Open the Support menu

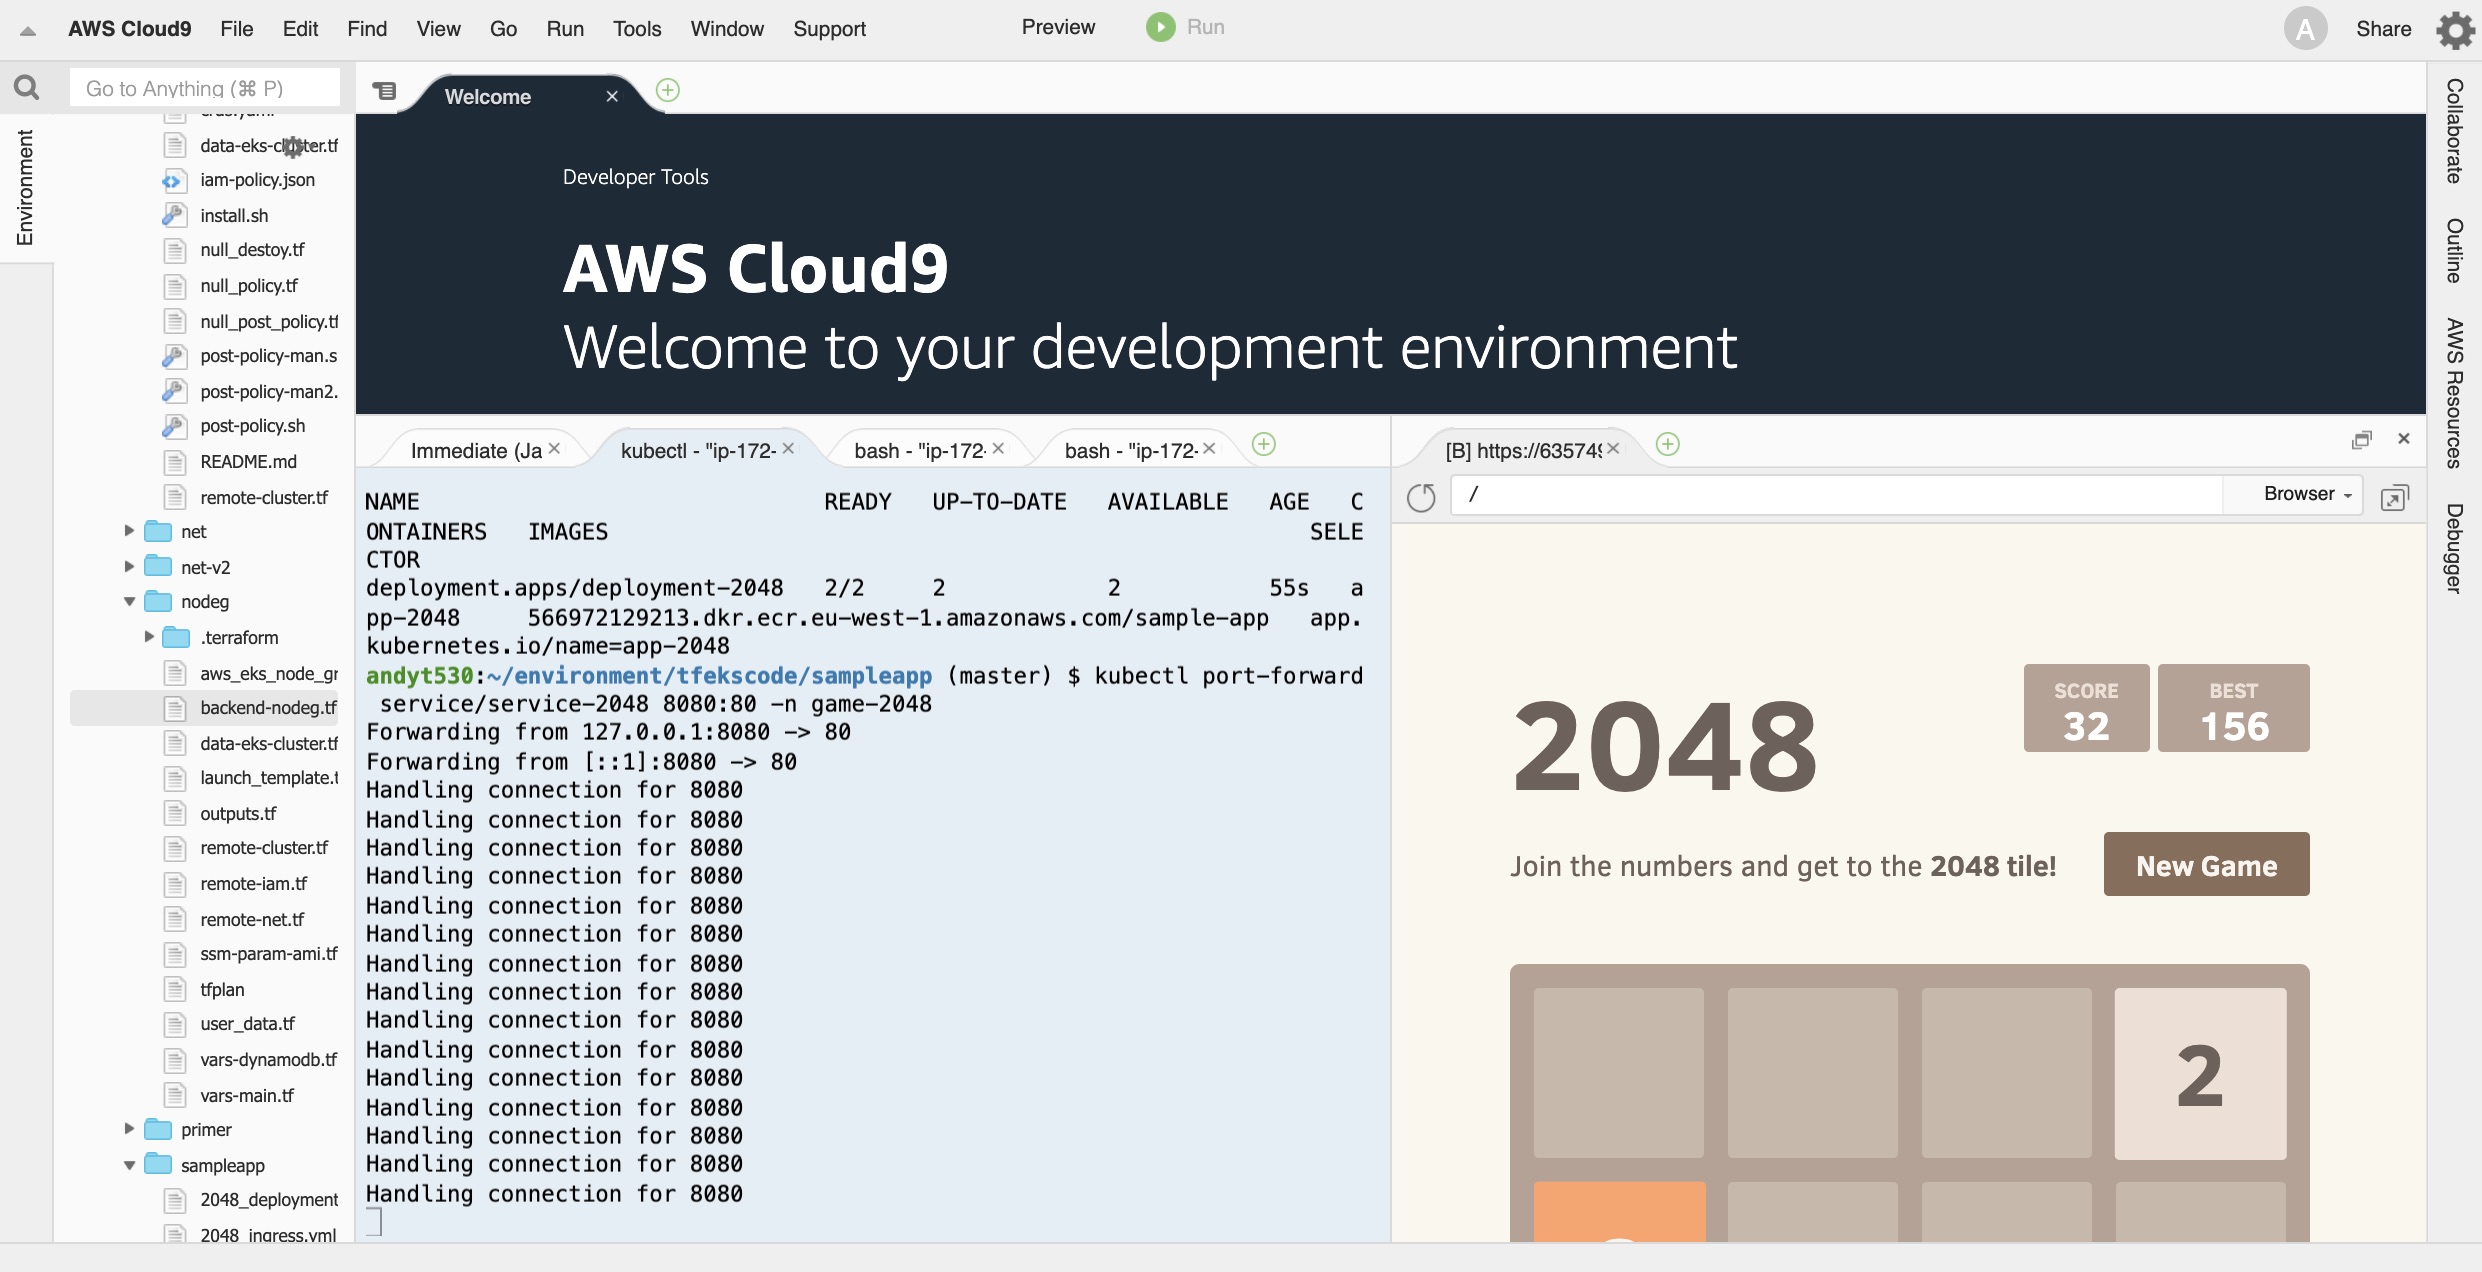(829, 29)
